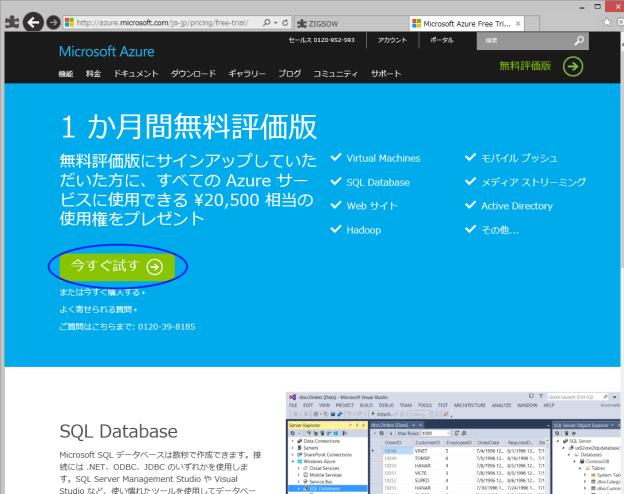Viewport: 624px width, 494px height.
Task: Click the 0120-39-8185 contact phone text
Action: [166, 327]
